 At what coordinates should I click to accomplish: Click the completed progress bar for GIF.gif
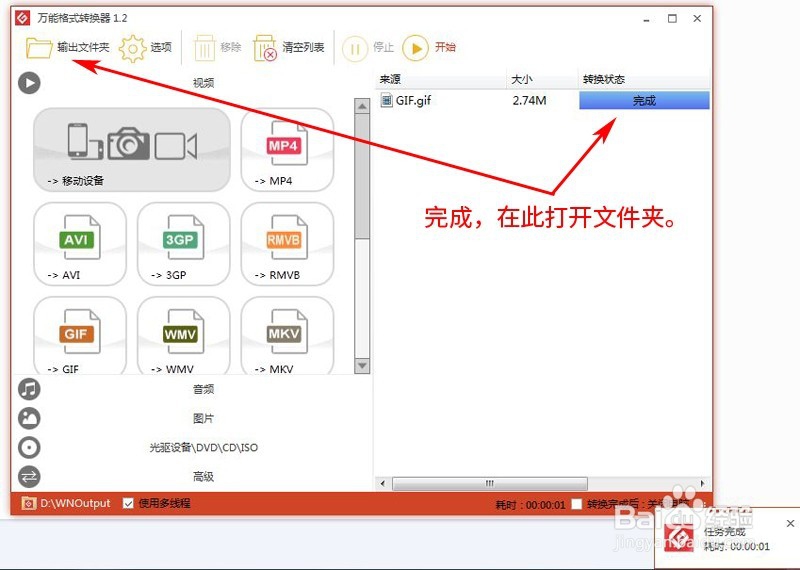click(644, 101)
